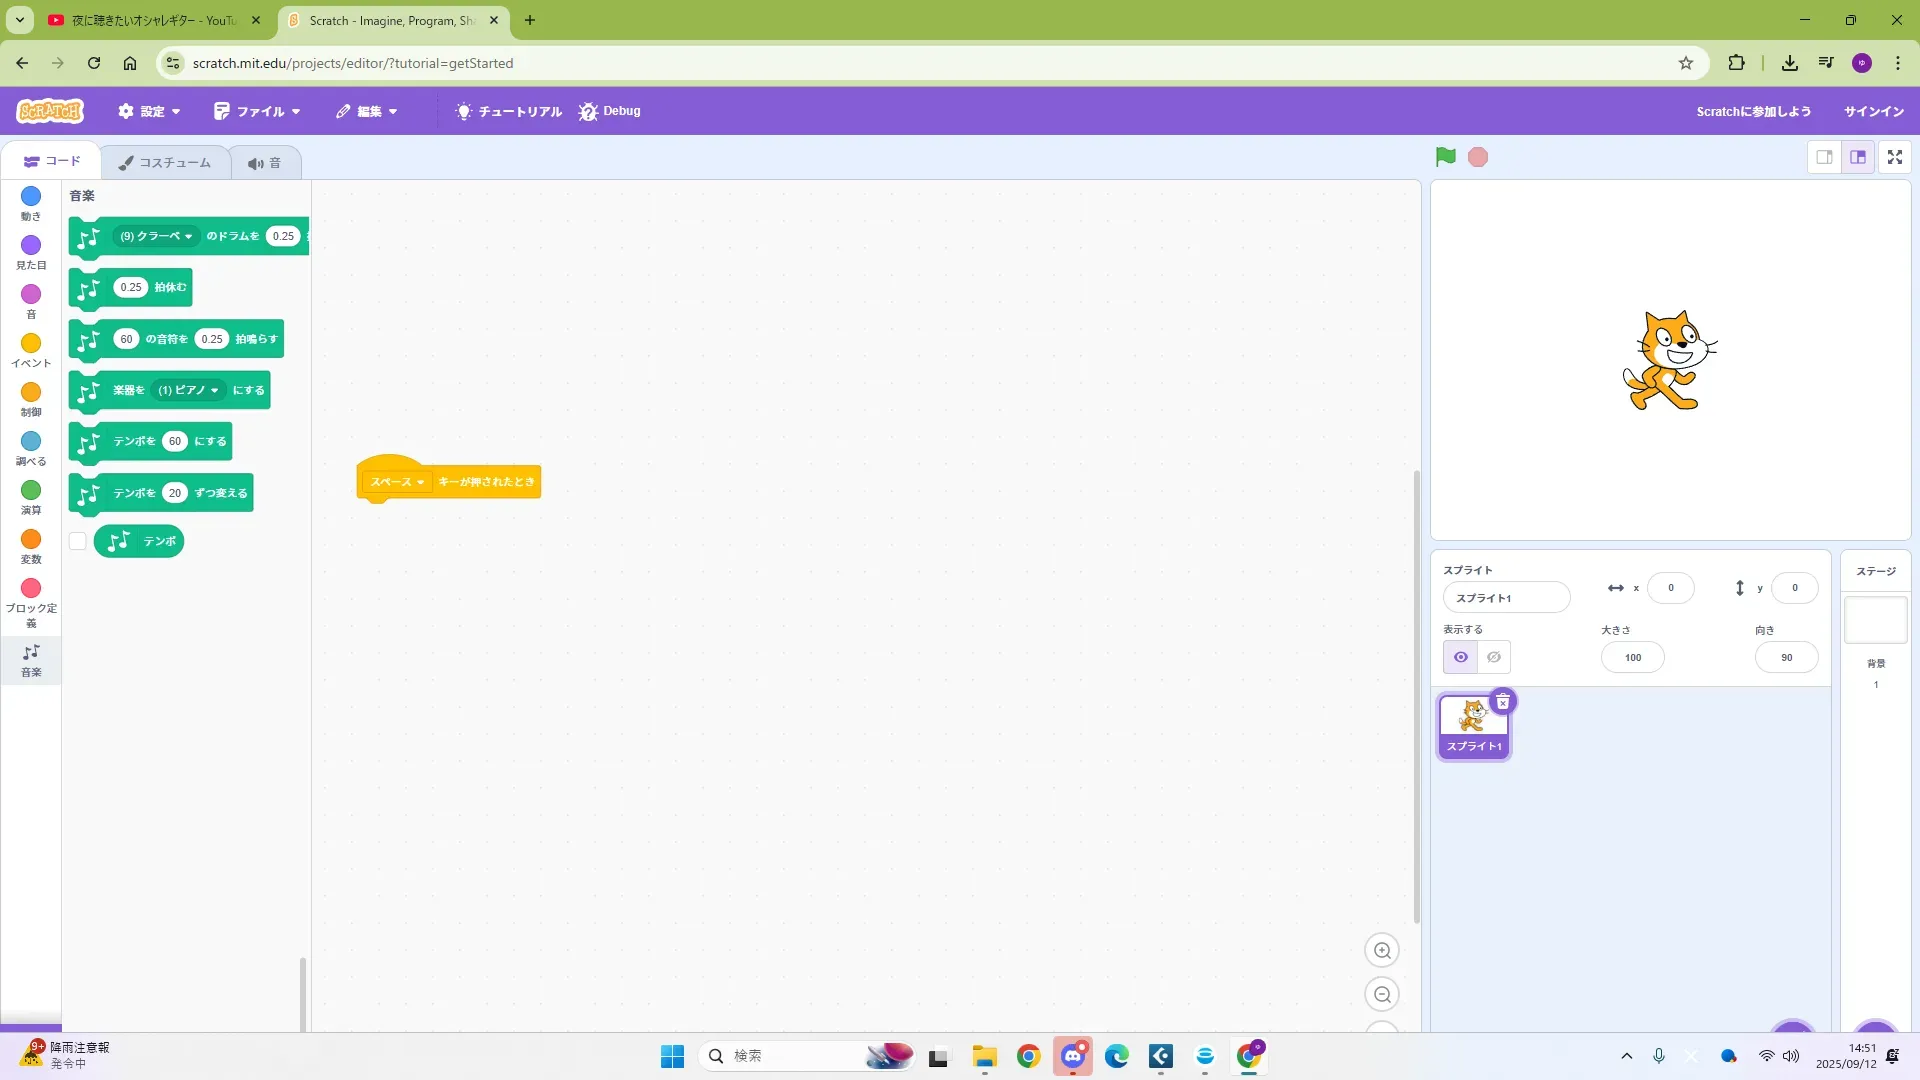Image resolution: width=1920 pixels, height=1080 pixels.
Task: Open the 編集 menu
Action: tap(367, 111)
